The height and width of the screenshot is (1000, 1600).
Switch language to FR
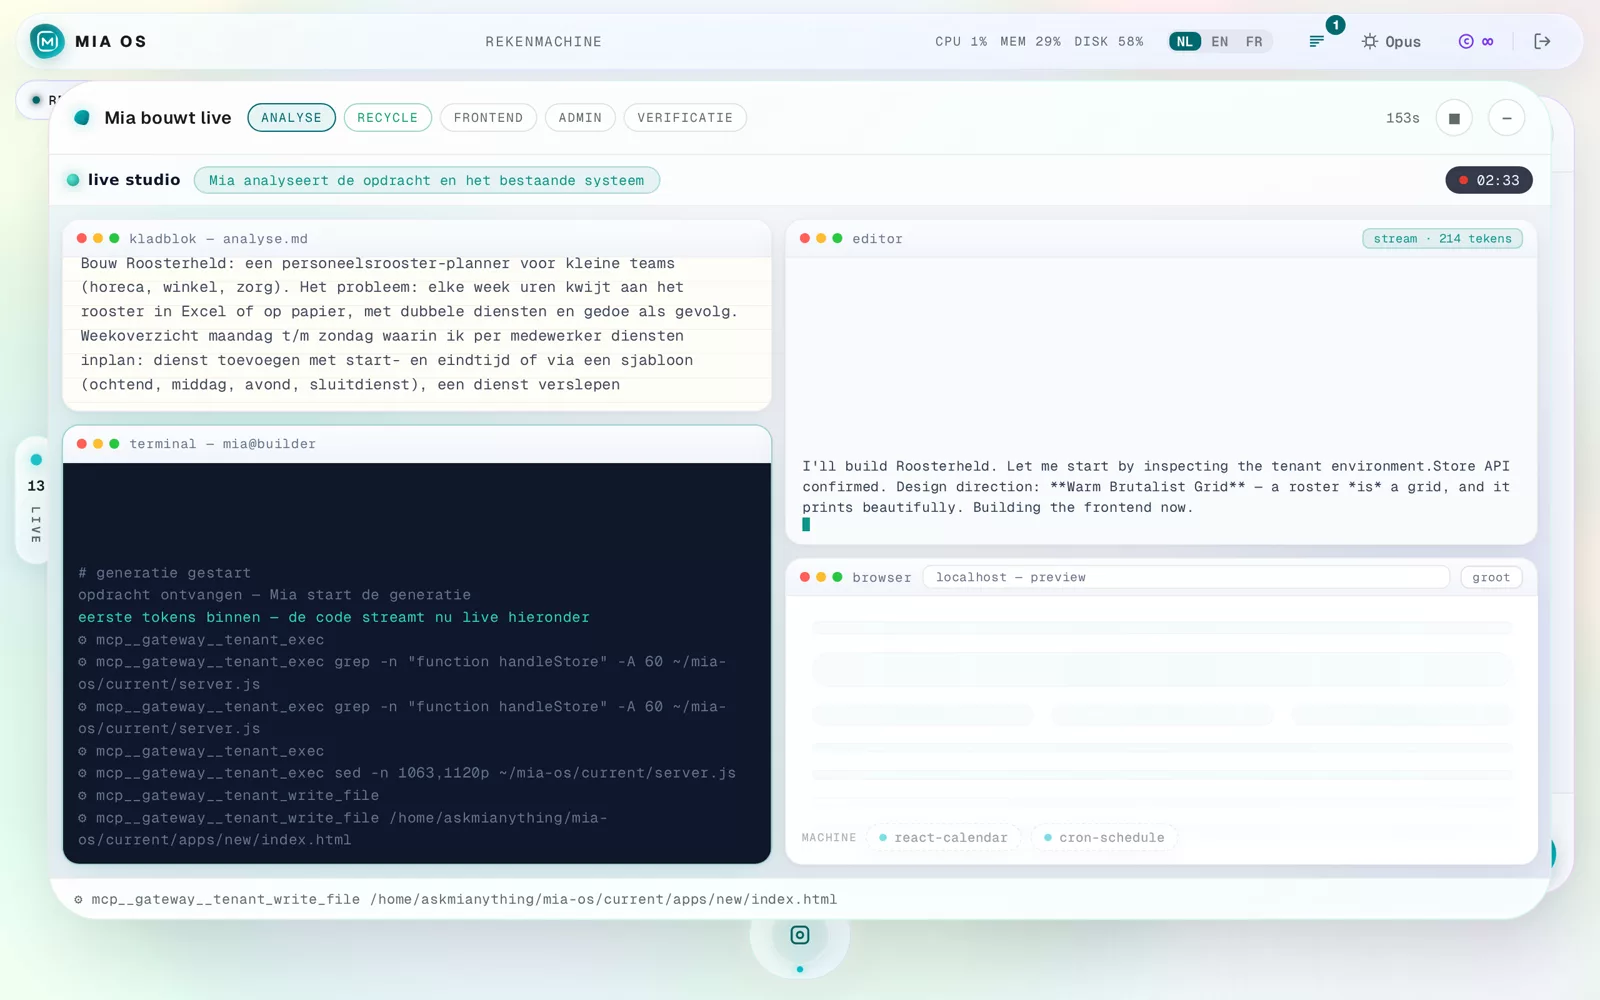pos(1254,41)
